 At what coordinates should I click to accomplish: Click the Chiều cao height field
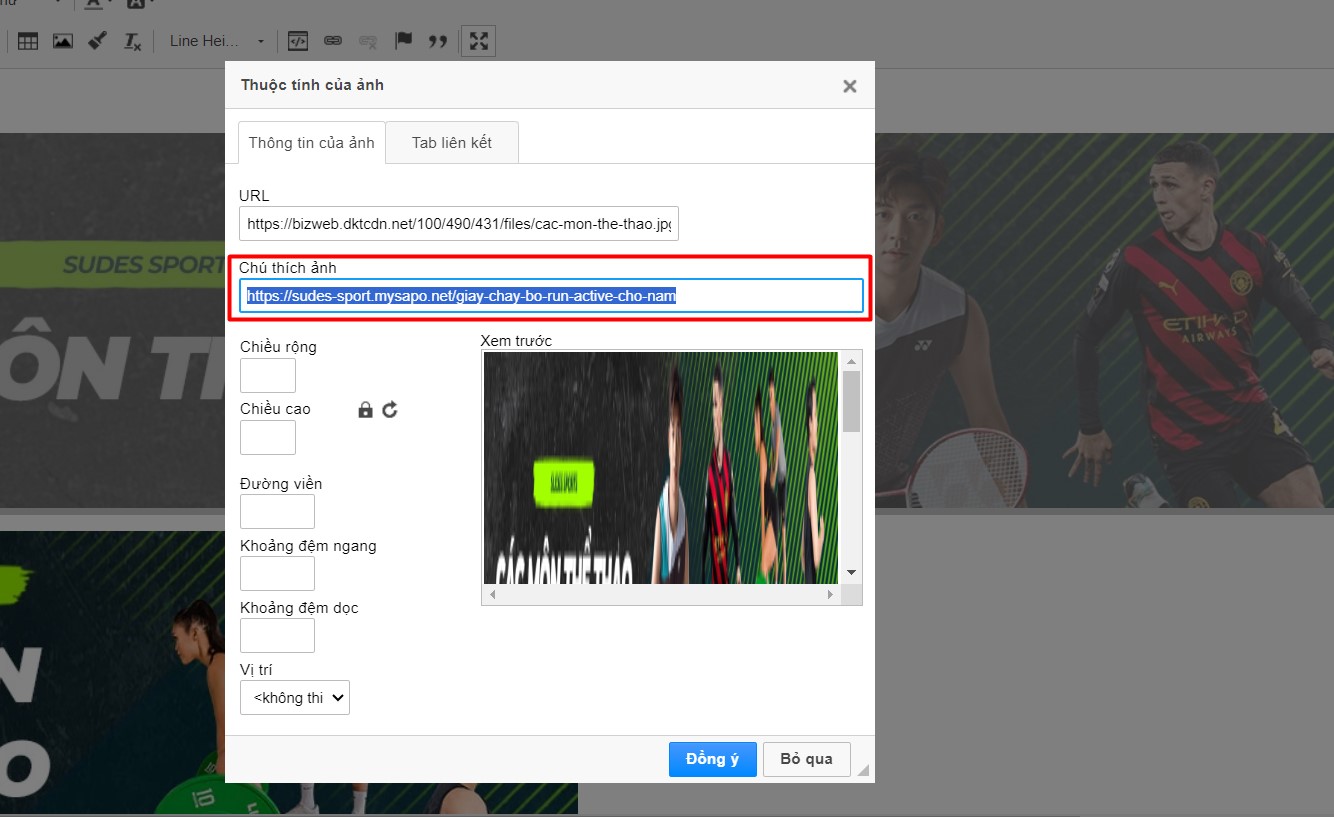pyautogui.click(x=268, y=437)
